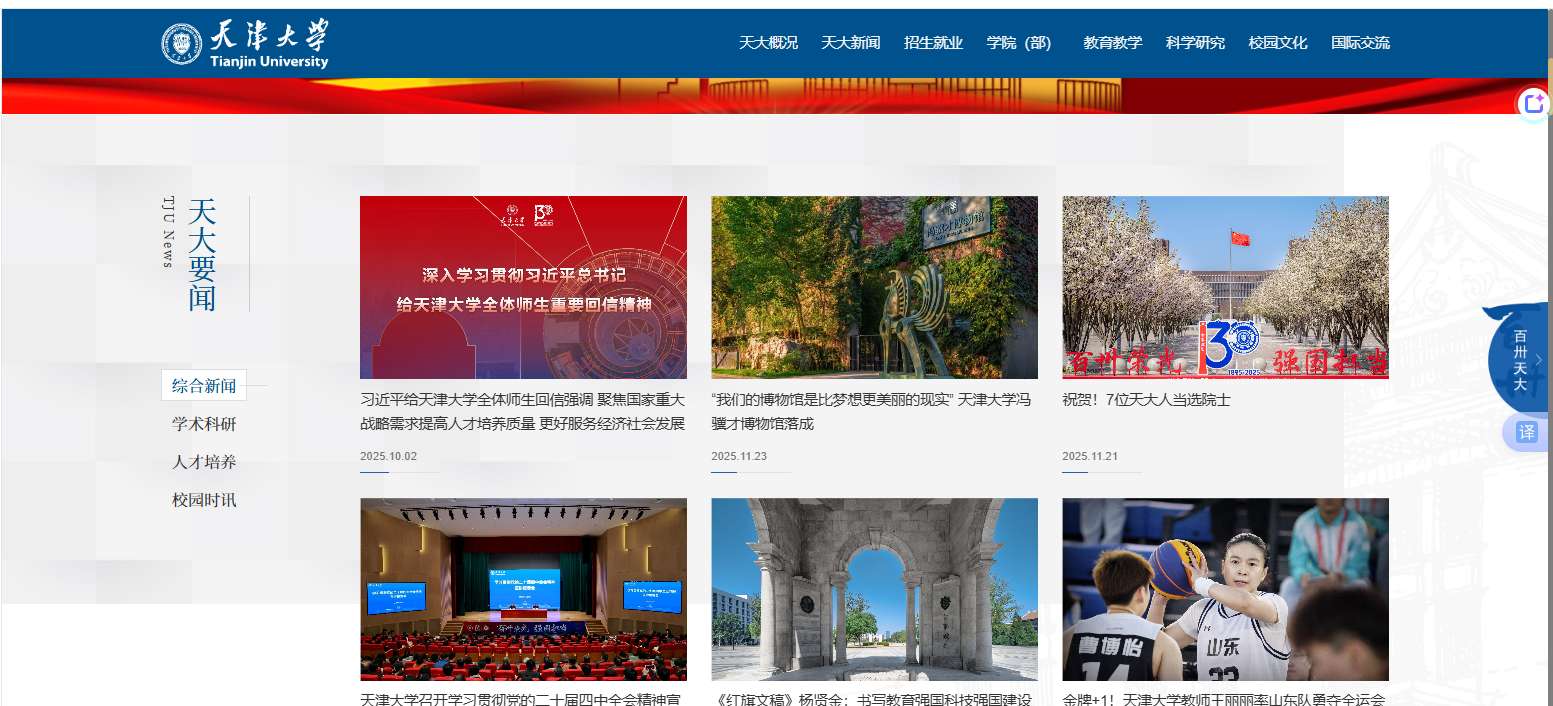The height and width of the screenshot is (706, 1553).
Task: Switch to the 学术科研 news category
Action: [204, 424]
